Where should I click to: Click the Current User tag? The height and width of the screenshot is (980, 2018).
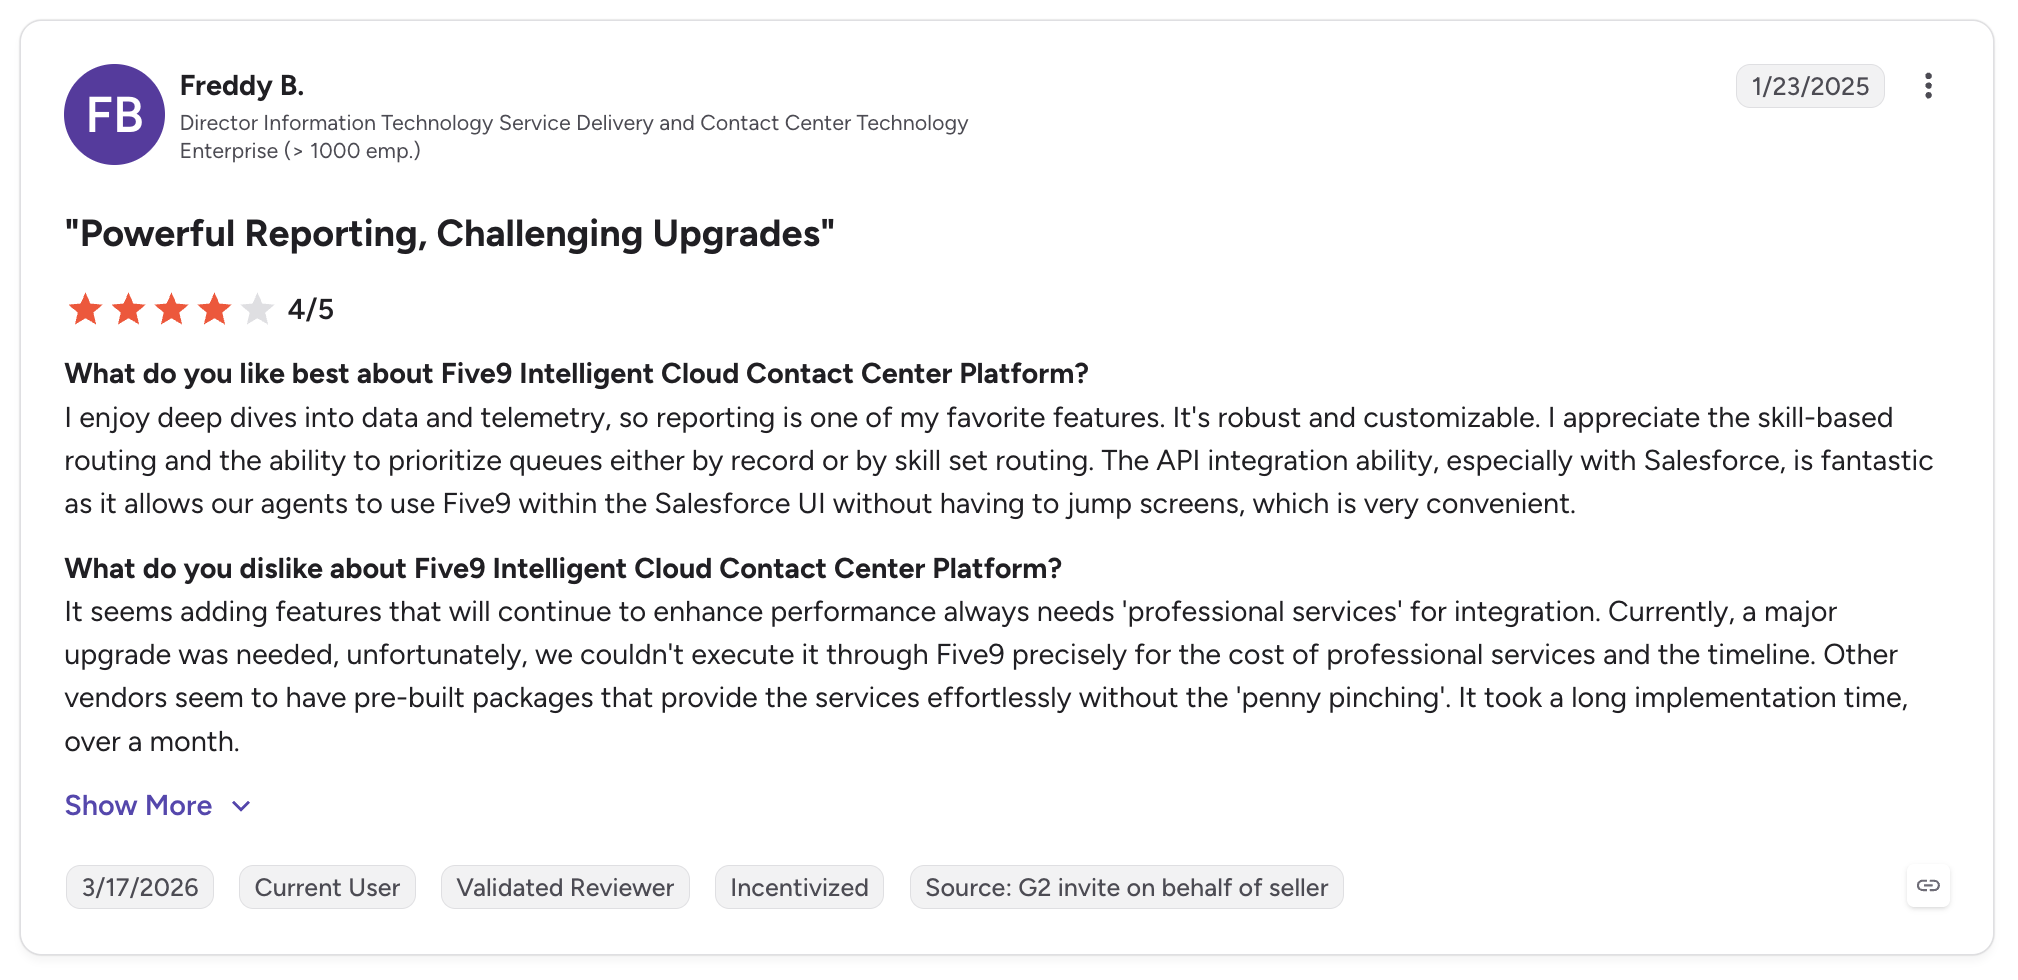[327, 887]
